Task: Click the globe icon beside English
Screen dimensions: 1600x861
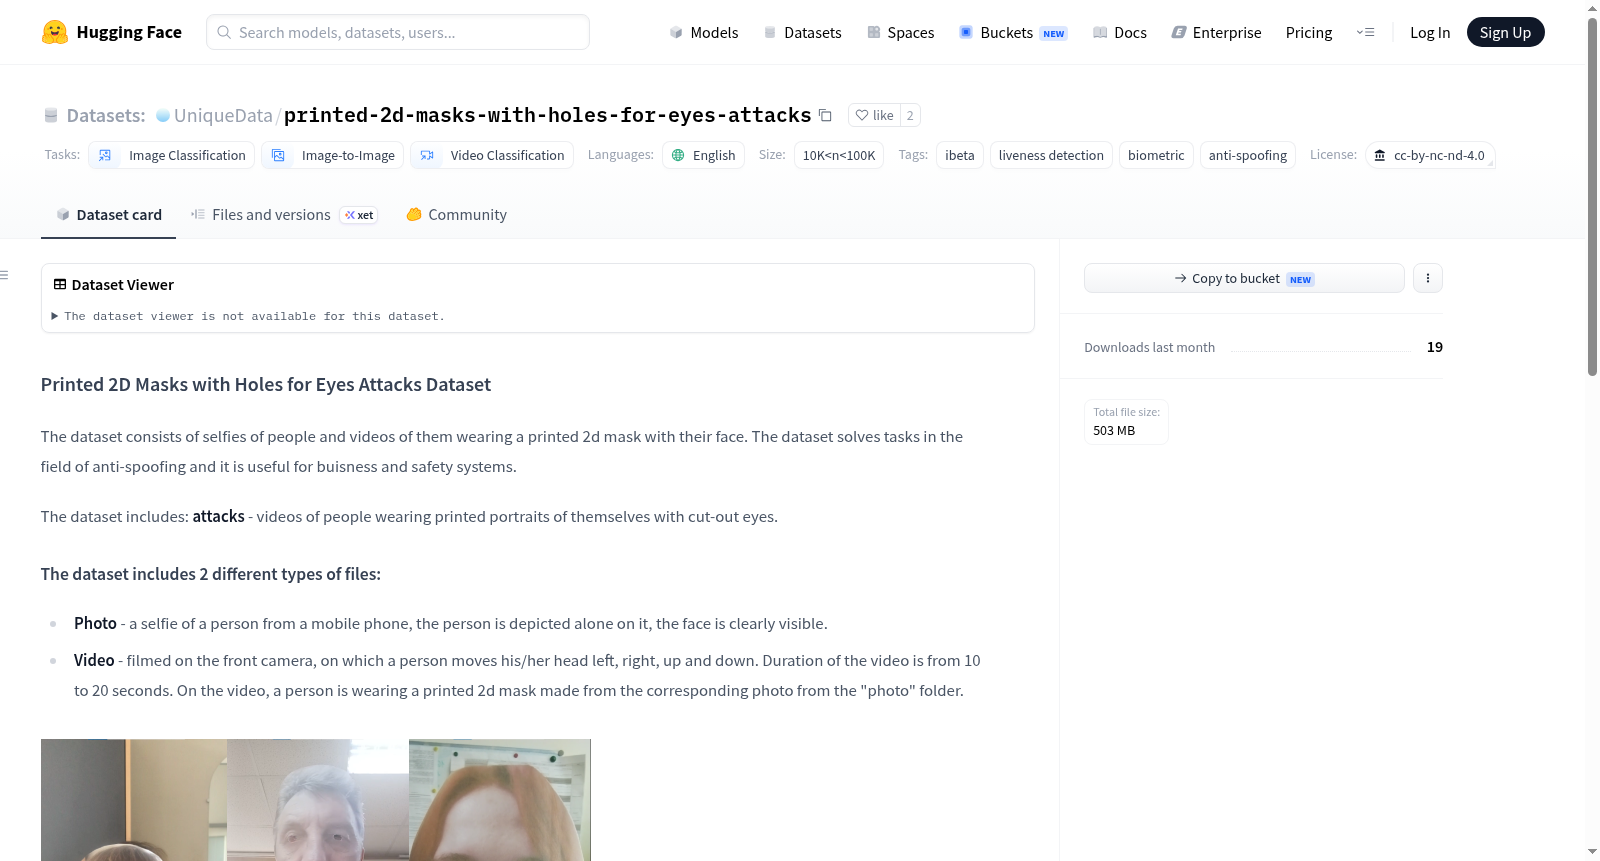Action: click(678, 155)
